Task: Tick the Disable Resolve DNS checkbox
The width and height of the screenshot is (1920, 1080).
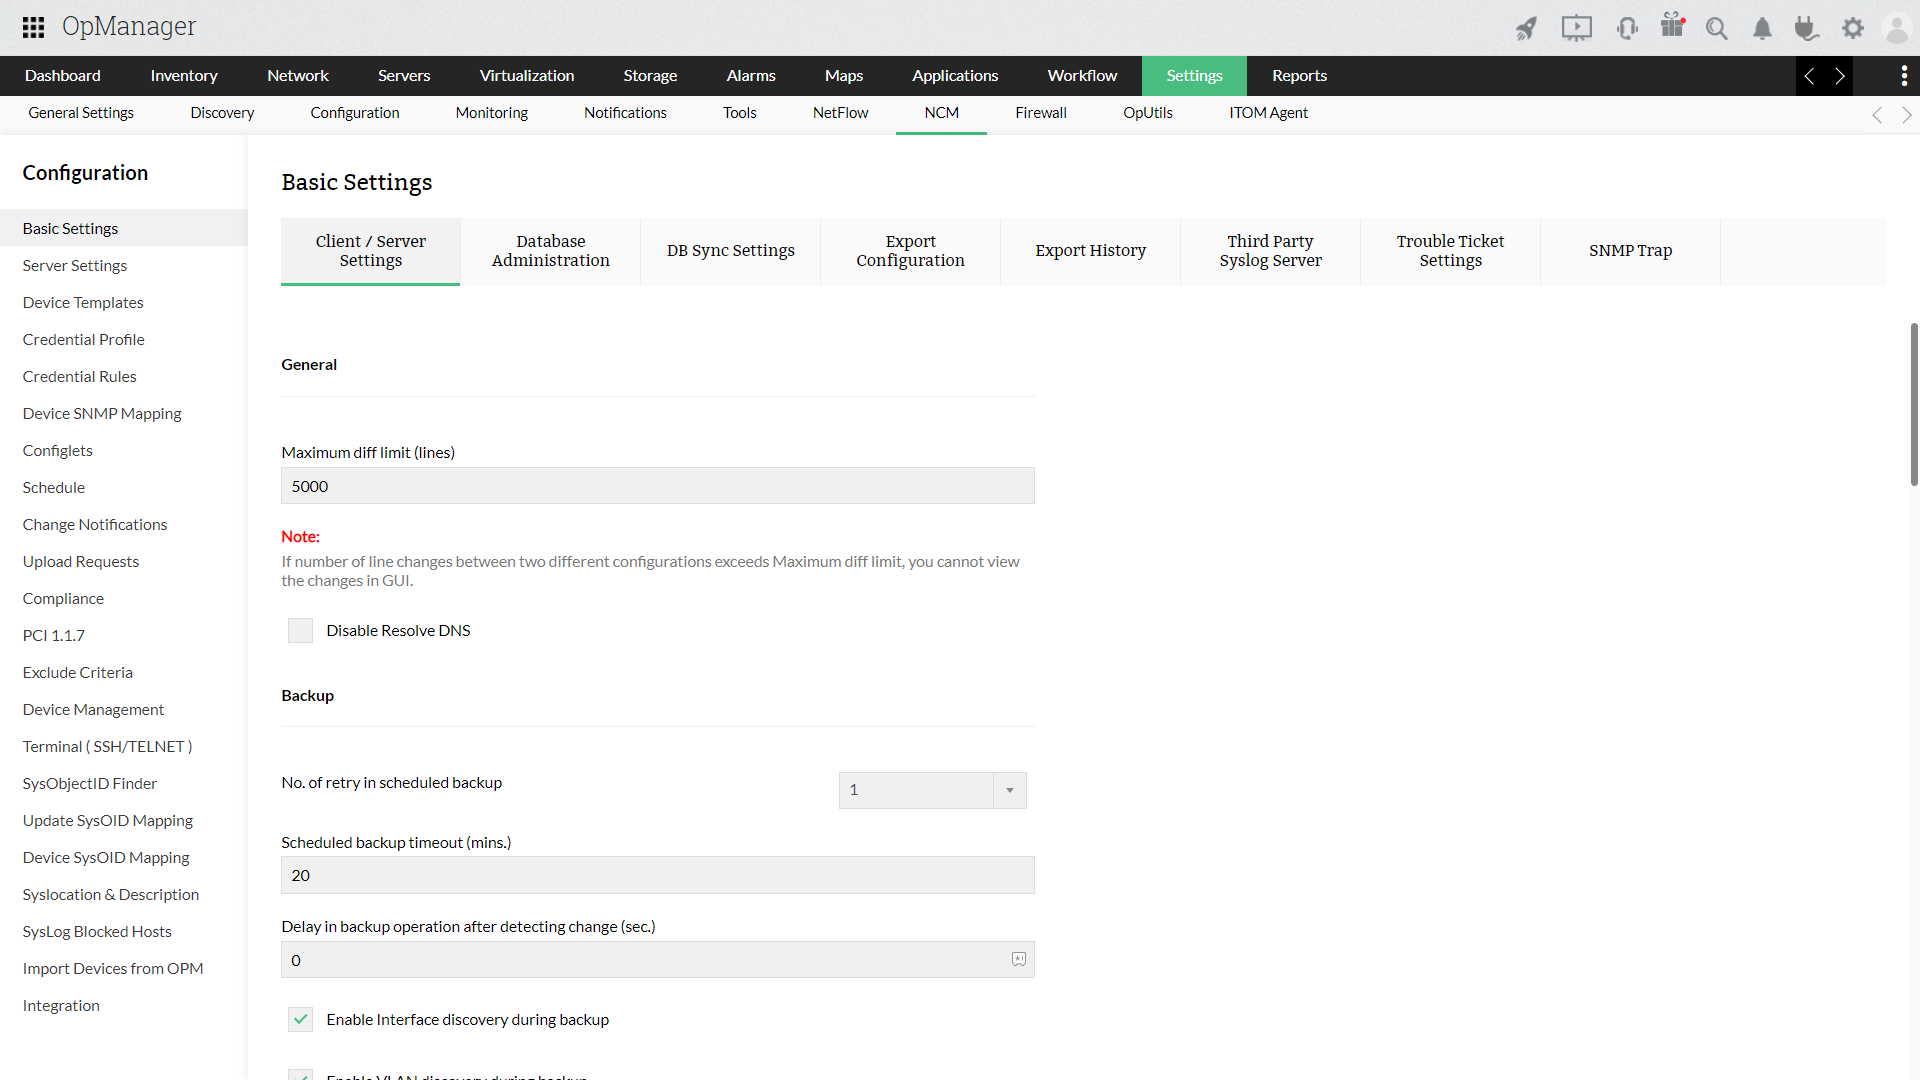Action: 300,630
